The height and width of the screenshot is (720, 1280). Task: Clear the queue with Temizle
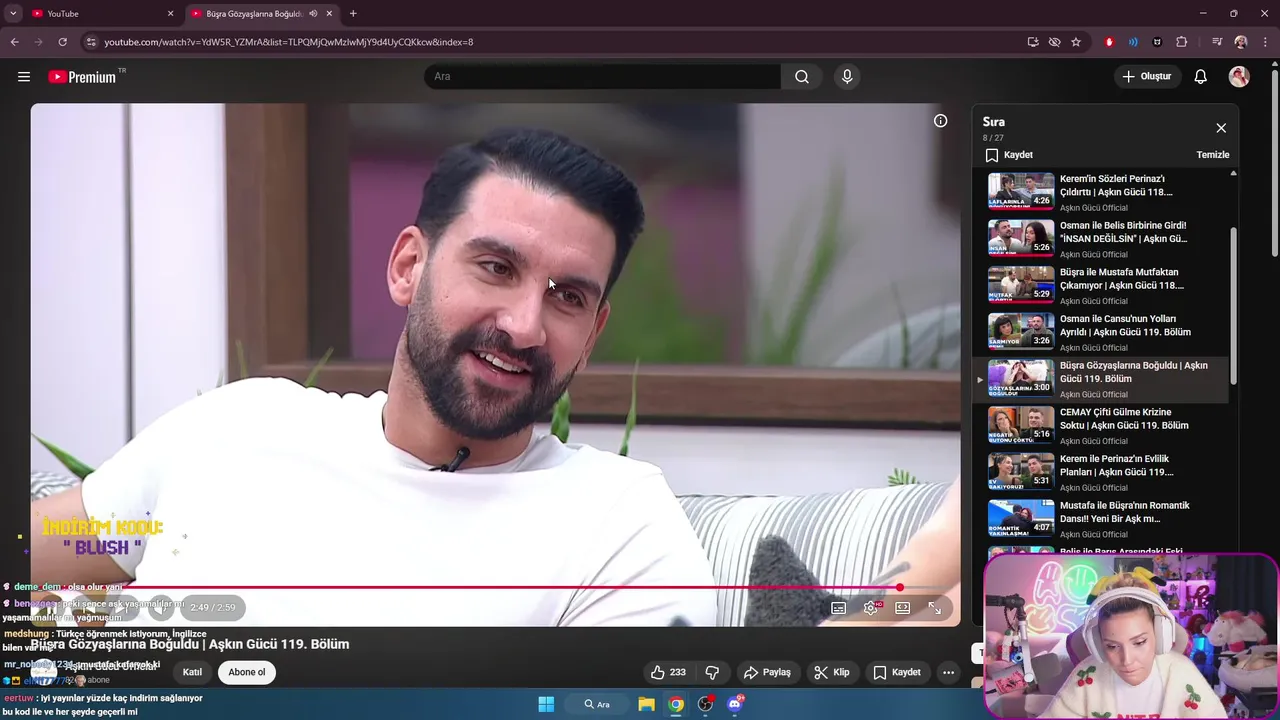[1213, 155]
